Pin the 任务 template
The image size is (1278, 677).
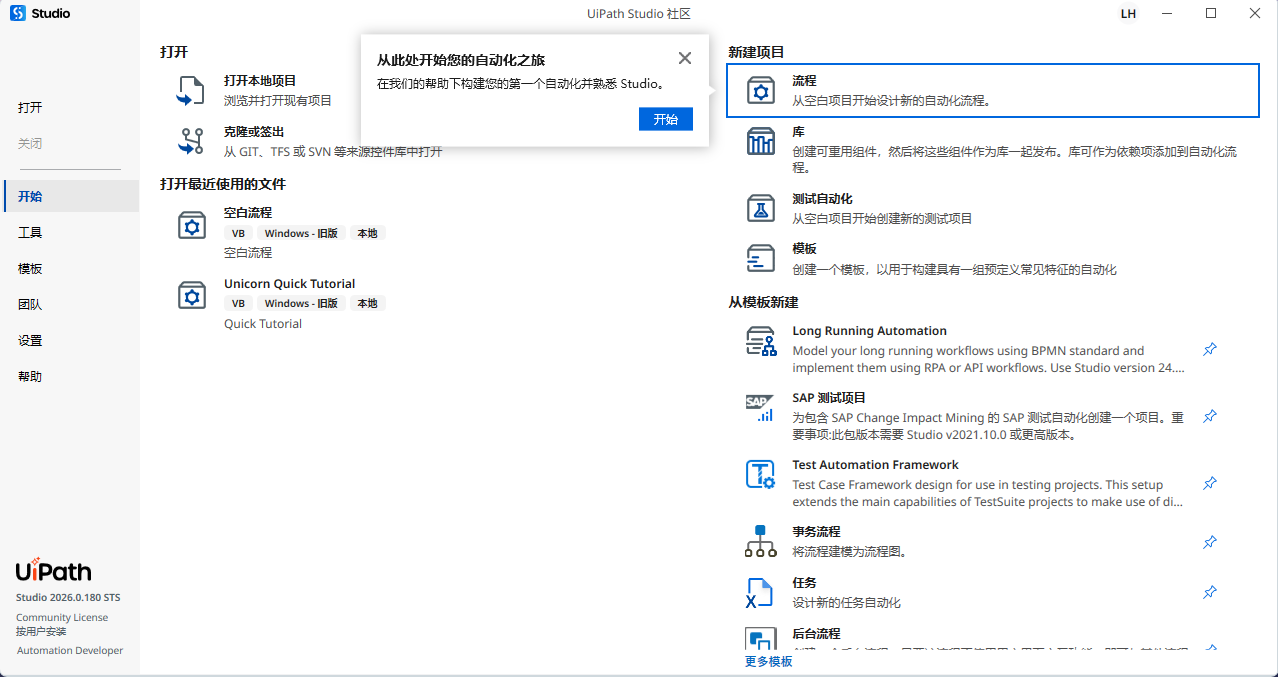pos(1210,592)
